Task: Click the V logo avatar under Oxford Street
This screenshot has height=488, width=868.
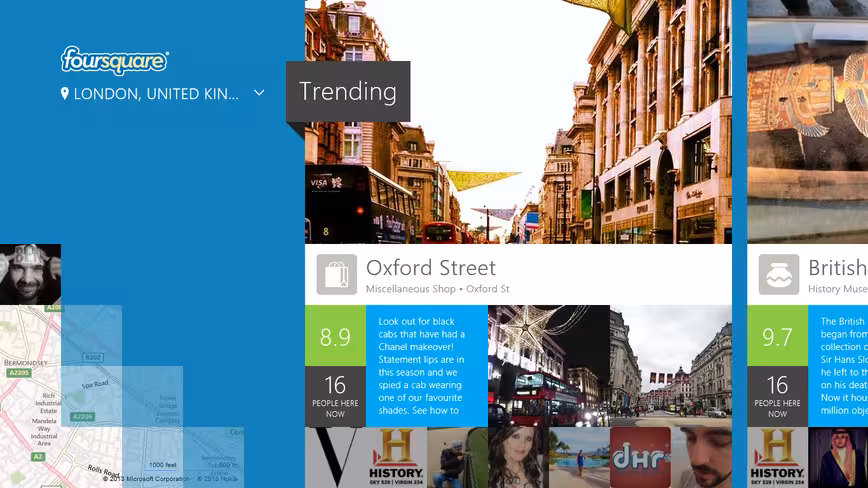Action: pyautogui.click(x=335, y=457)
